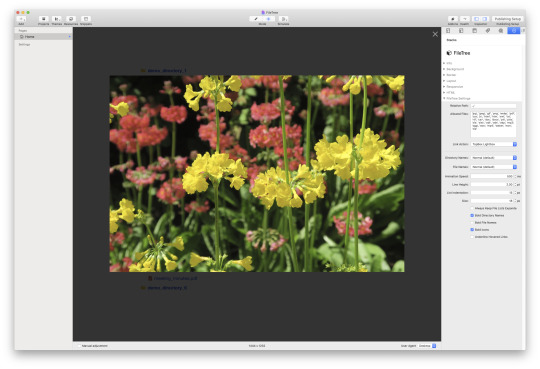This screenshot has width=540, height=369.
Task: Click the Line Height stepper arrows
Action: pyautogui.click(x=515, y=184)
